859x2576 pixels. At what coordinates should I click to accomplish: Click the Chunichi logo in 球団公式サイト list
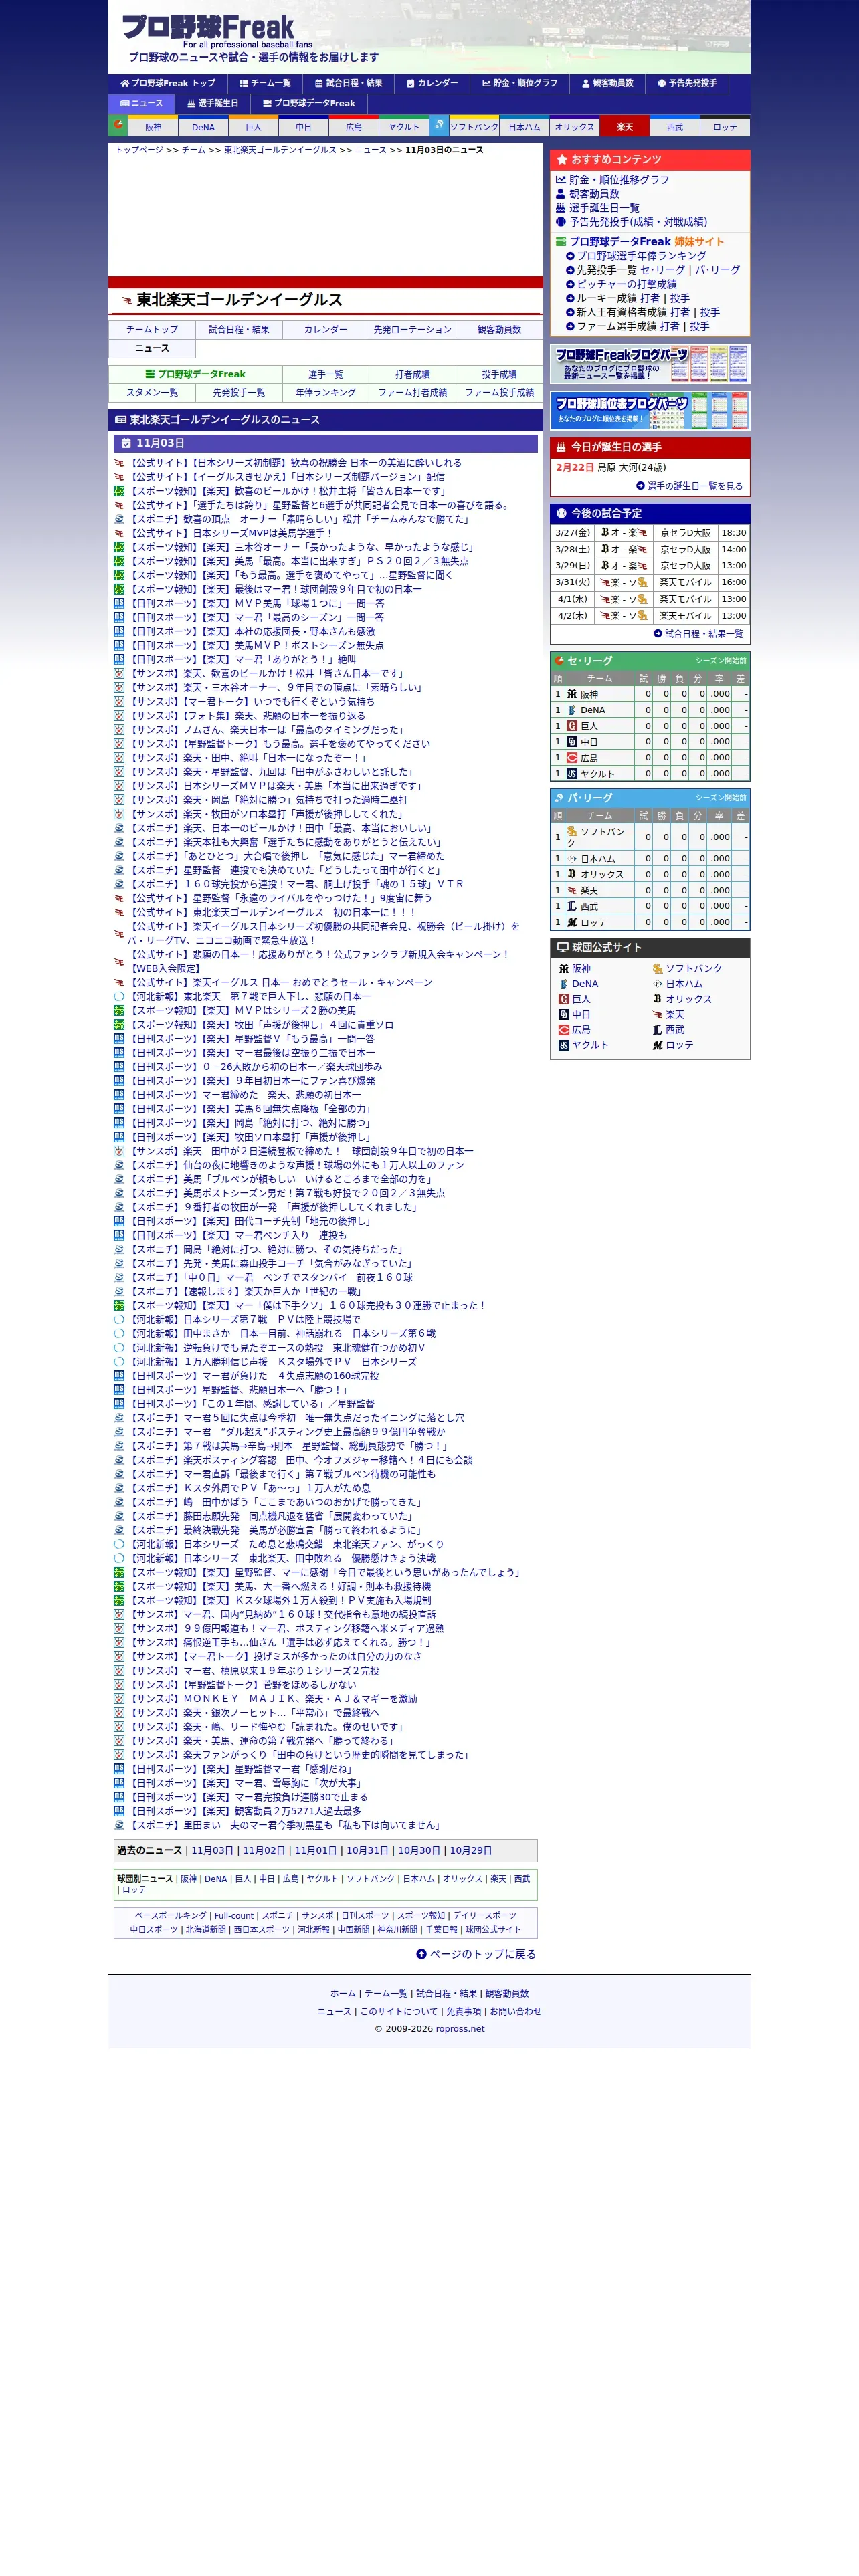click(563, 1015)
